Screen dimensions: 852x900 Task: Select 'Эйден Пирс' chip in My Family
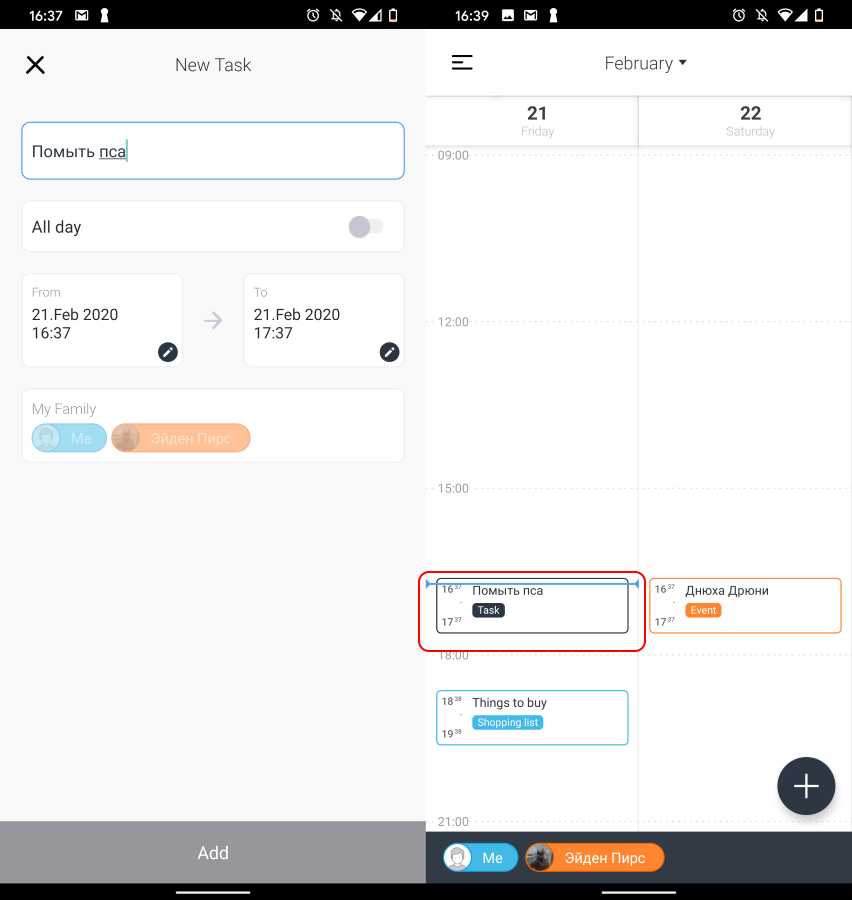tap(181, 438)
